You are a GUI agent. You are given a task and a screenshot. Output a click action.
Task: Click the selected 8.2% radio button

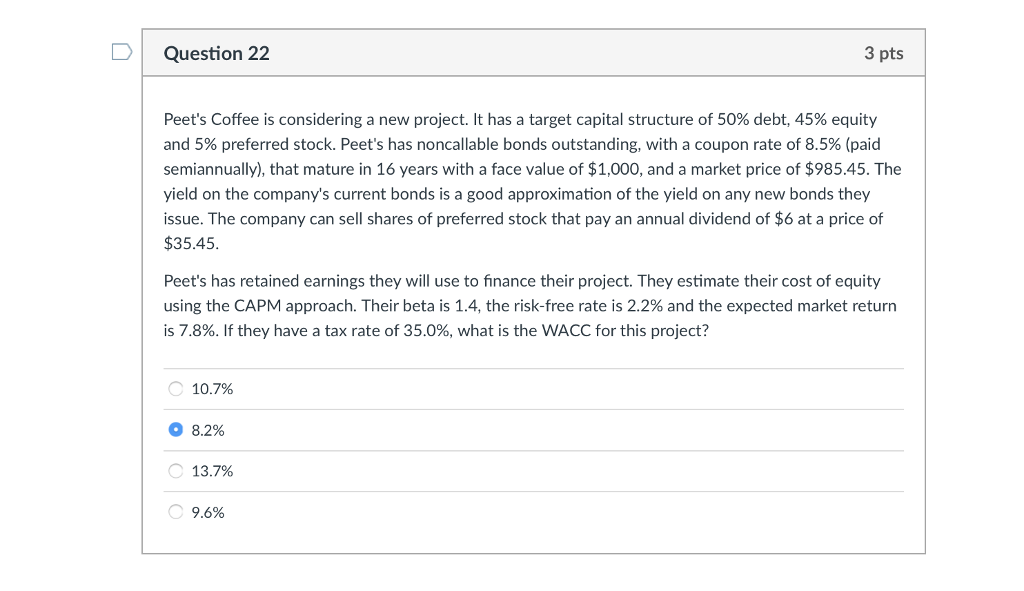tap(176, 430)
